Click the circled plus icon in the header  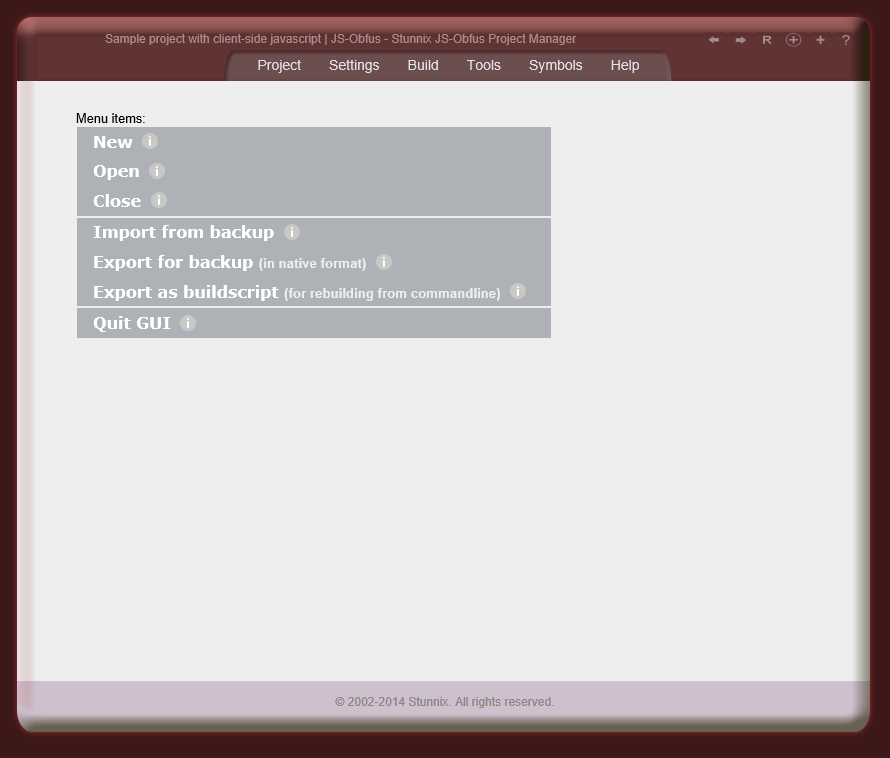click(x=793, y=39)
